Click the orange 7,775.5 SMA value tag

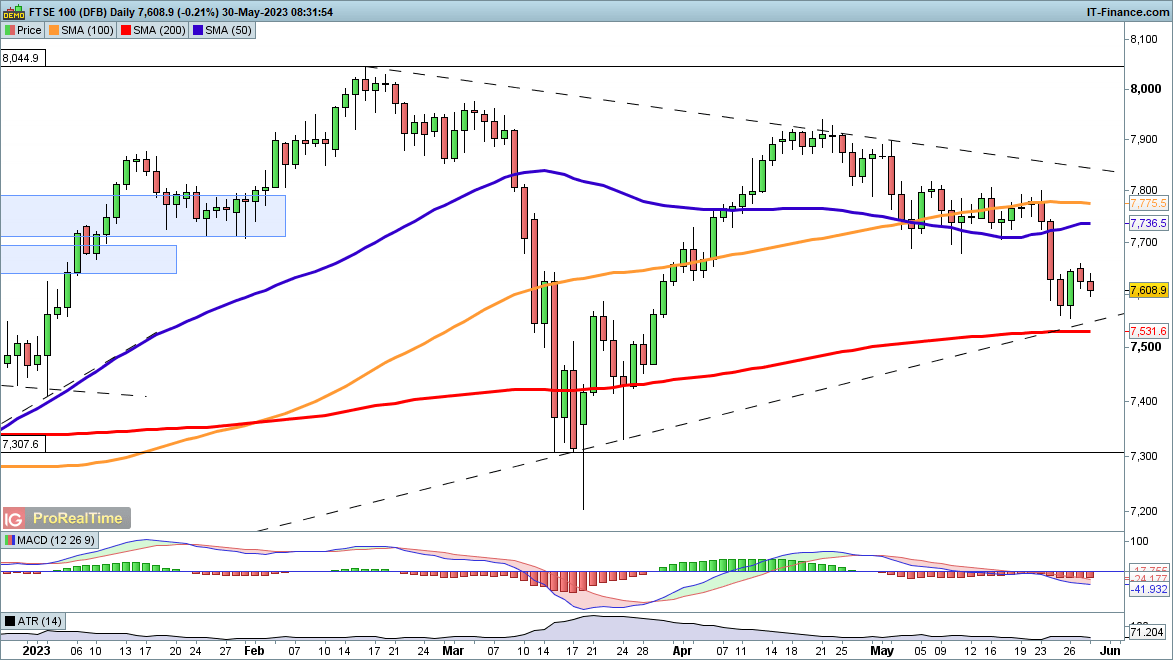pos(1148,204)
